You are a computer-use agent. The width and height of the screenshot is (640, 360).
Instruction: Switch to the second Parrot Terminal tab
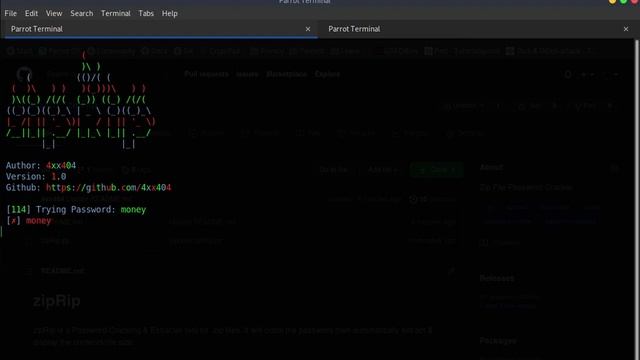pos(478,29)
